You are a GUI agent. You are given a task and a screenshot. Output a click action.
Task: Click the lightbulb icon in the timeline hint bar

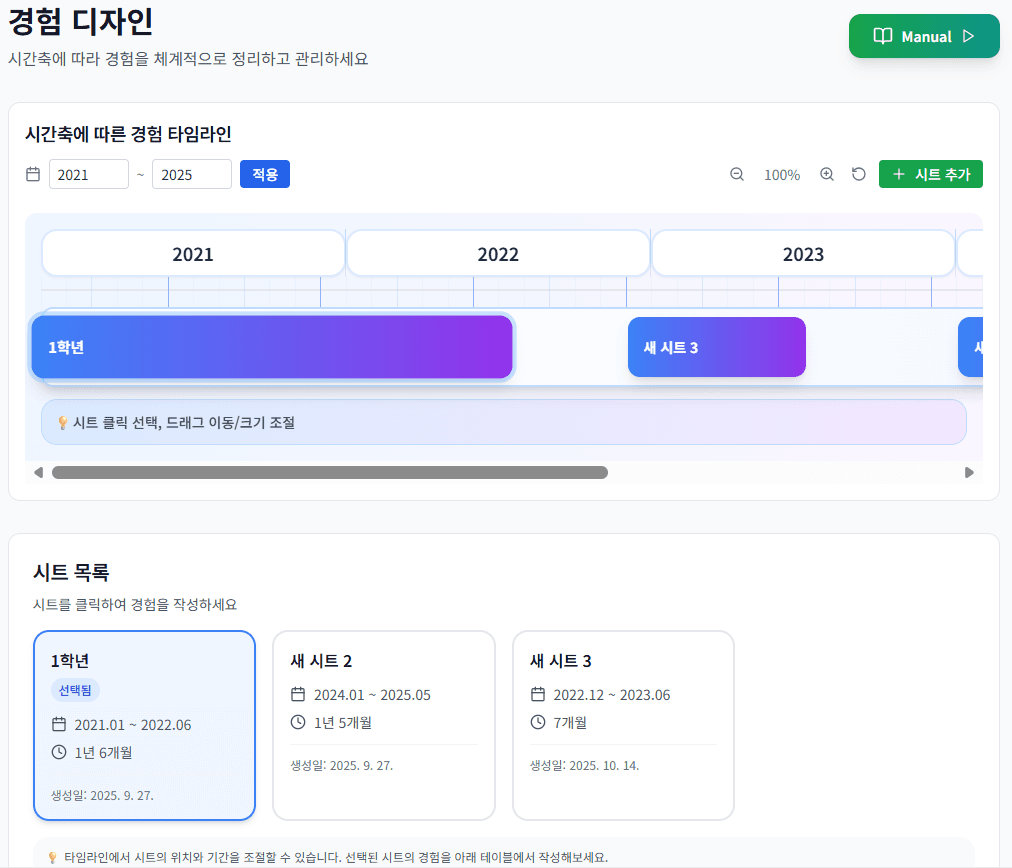(x=65, y=422)
